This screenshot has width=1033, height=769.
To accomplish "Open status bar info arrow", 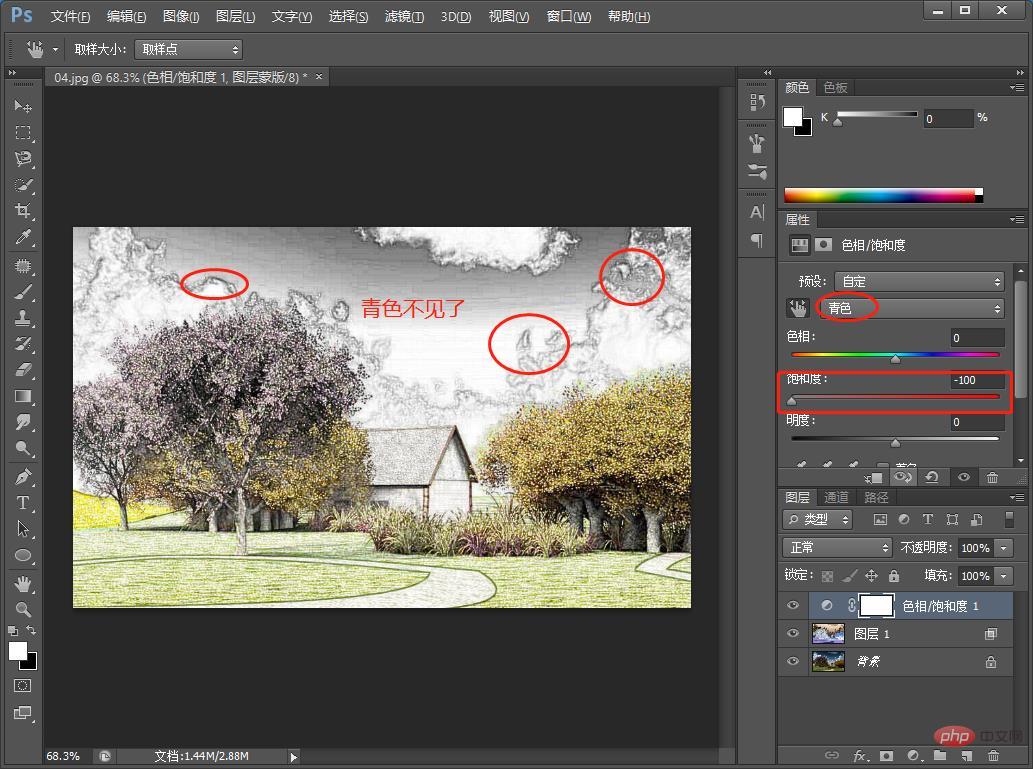I will 294,756.
